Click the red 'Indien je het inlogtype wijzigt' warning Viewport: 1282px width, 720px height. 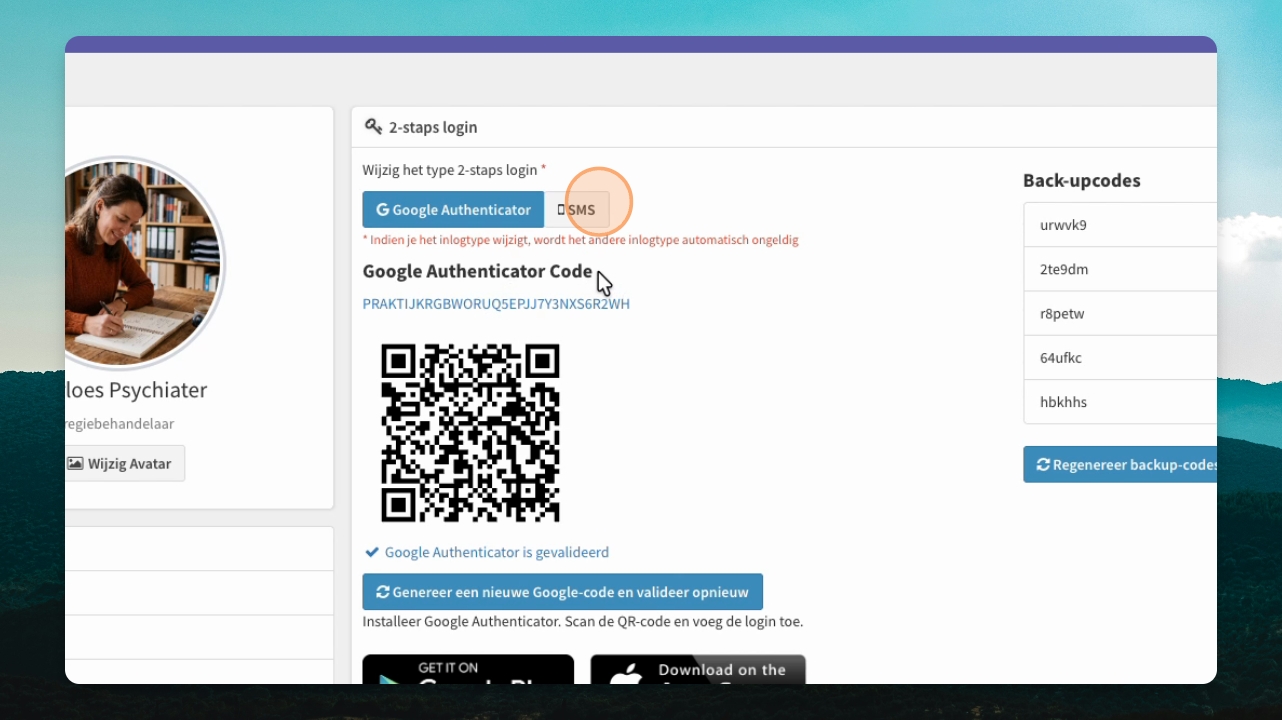[581, 240]
